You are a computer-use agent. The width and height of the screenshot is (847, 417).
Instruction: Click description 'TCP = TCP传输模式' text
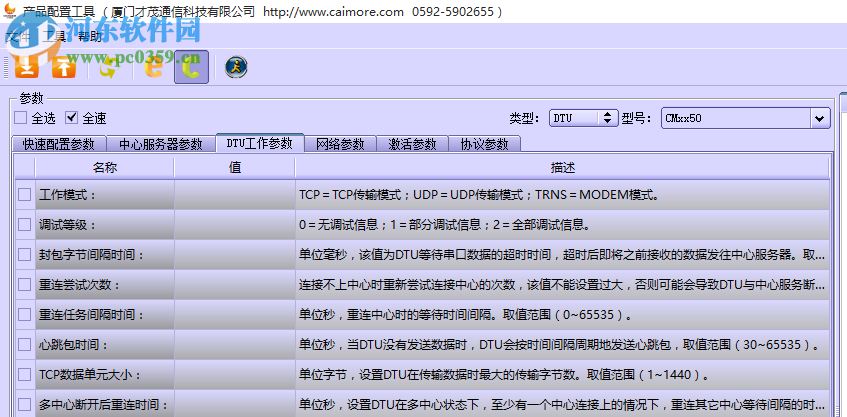tap(351, 195)
